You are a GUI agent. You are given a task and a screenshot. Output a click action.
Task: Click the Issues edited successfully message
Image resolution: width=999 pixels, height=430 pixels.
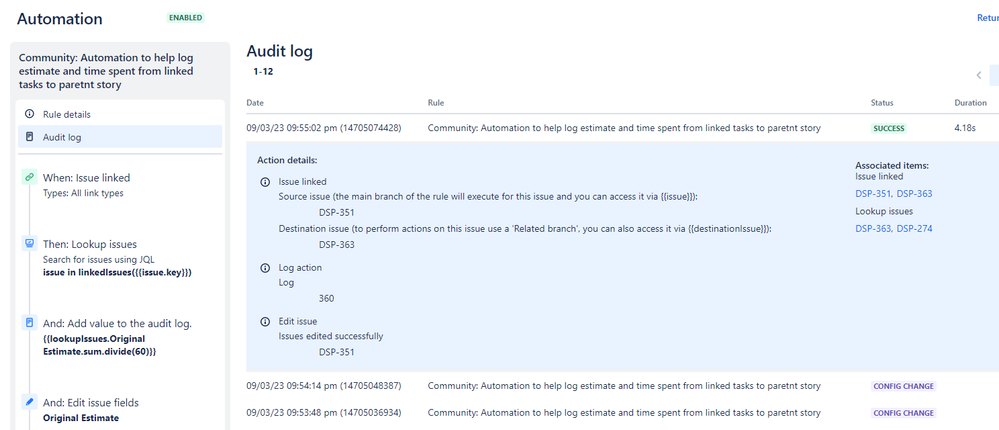click(x=331, y=336)
